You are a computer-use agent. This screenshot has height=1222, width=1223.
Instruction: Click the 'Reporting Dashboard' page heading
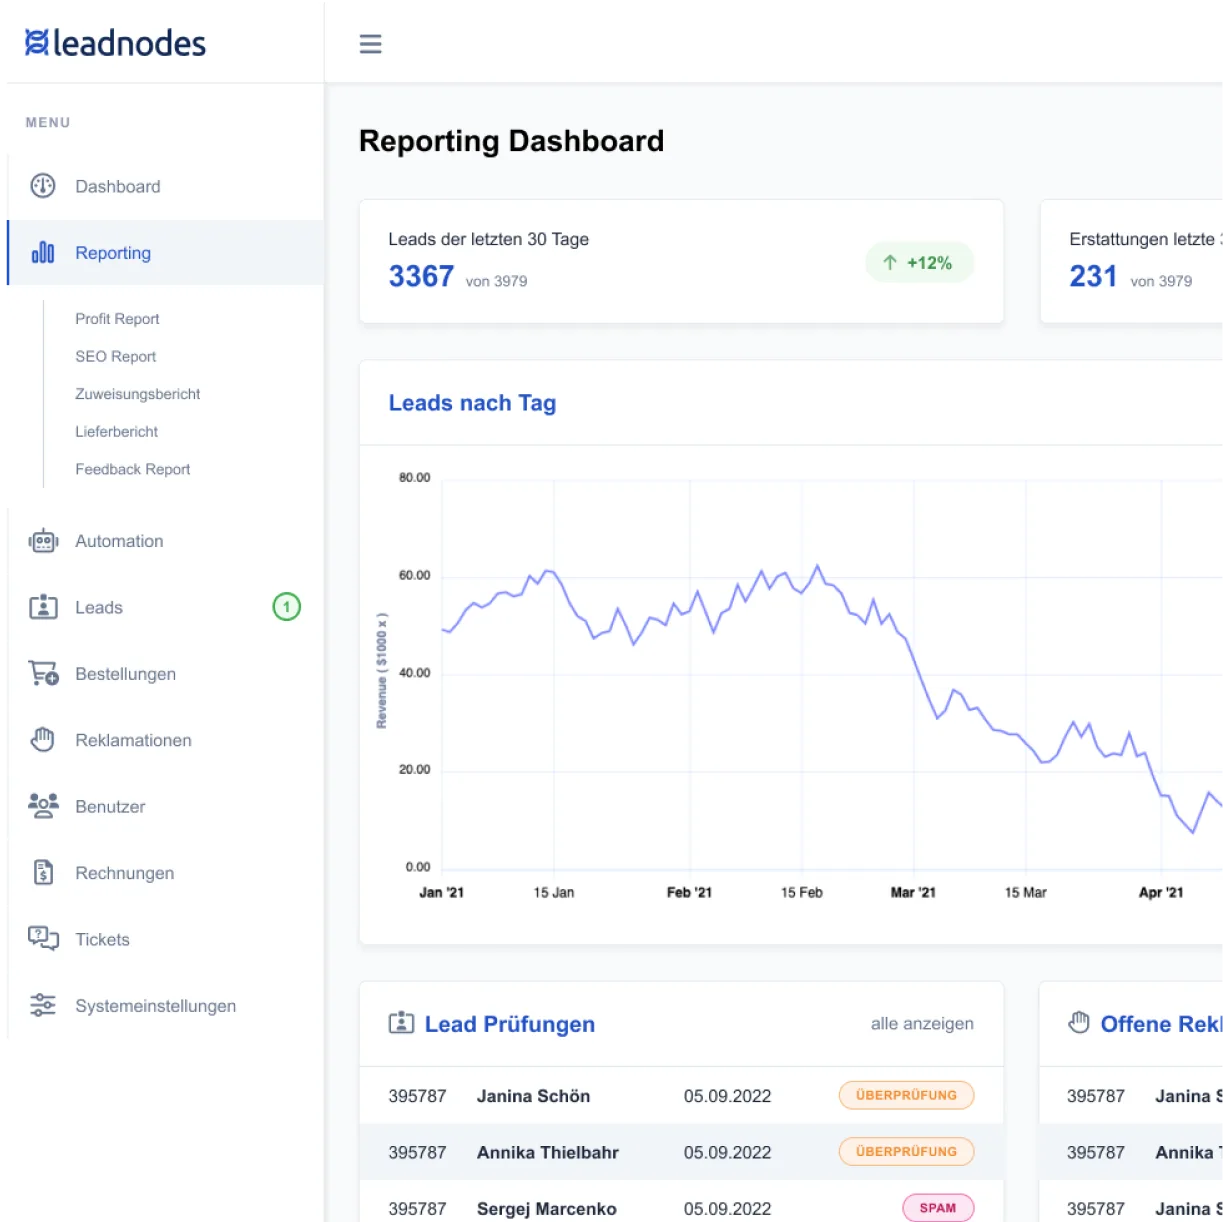point(511,141)
